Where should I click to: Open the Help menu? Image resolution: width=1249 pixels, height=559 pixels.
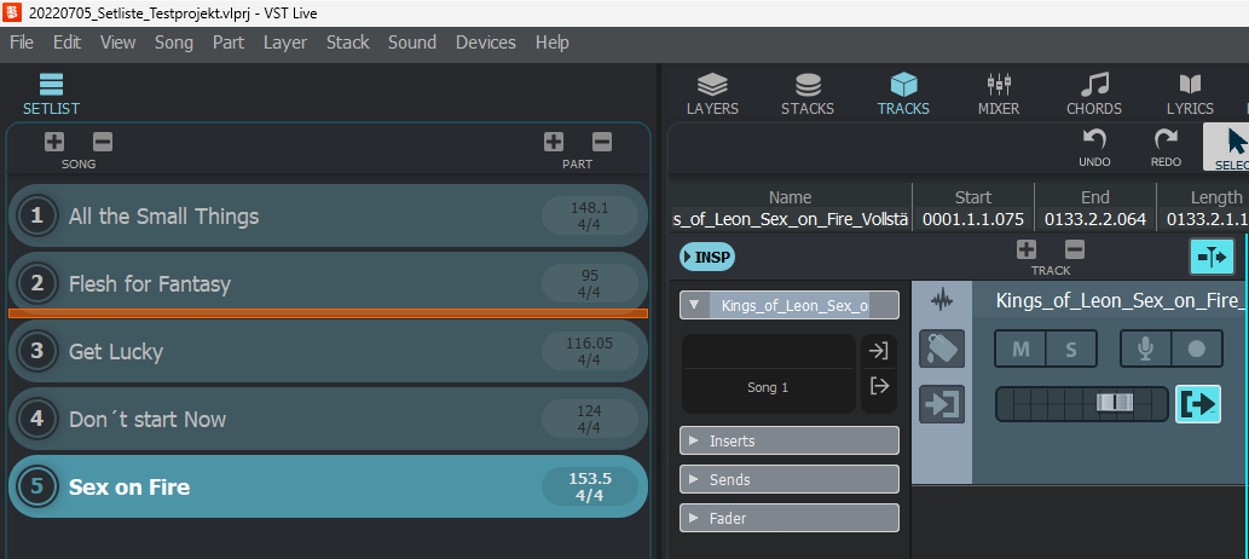(x=552, y=42)
